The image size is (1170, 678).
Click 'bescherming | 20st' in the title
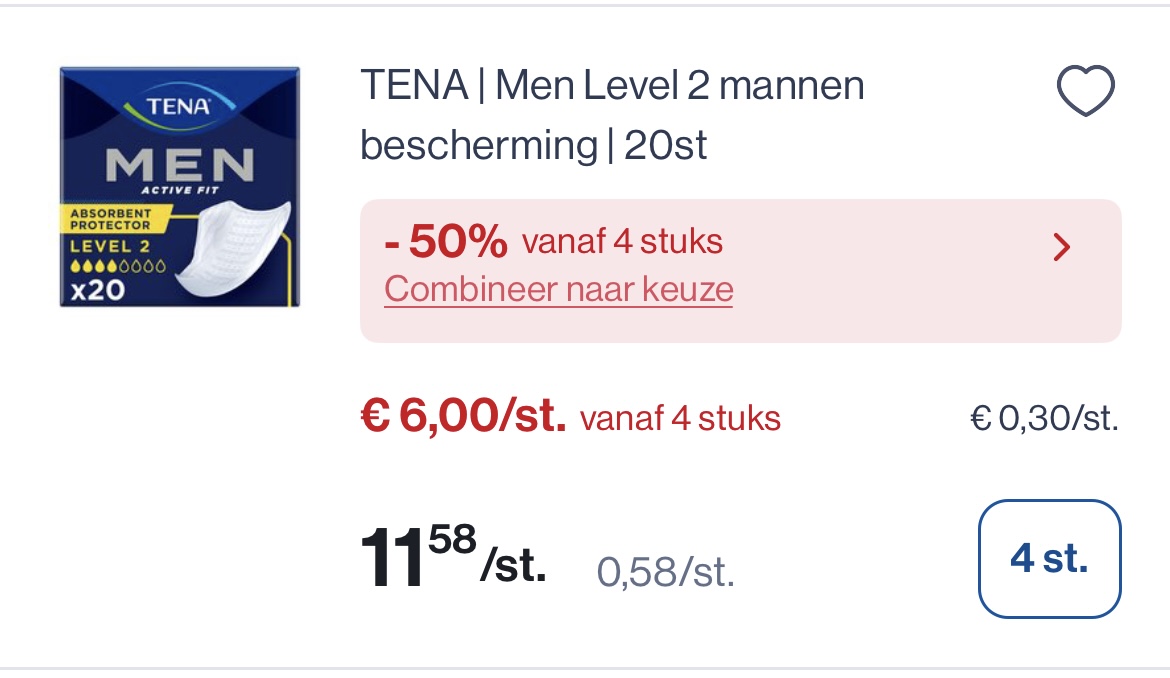pyautogui.click(x=533, y=144)
